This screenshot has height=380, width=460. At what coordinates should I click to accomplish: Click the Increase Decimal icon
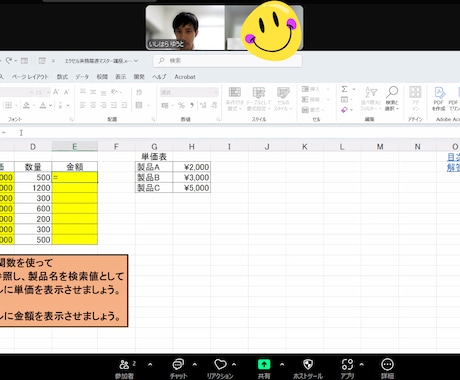[x=203, y=105]
